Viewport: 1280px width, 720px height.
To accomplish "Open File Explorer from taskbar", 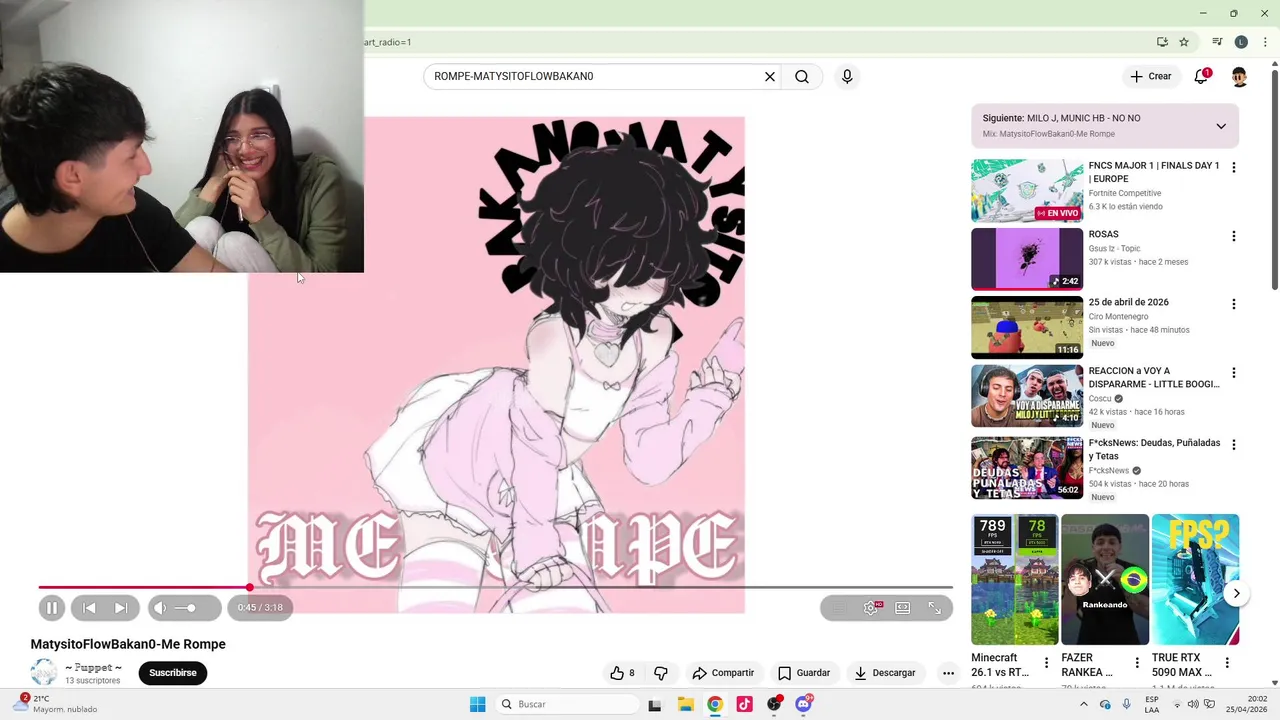I will coord(686,704).
